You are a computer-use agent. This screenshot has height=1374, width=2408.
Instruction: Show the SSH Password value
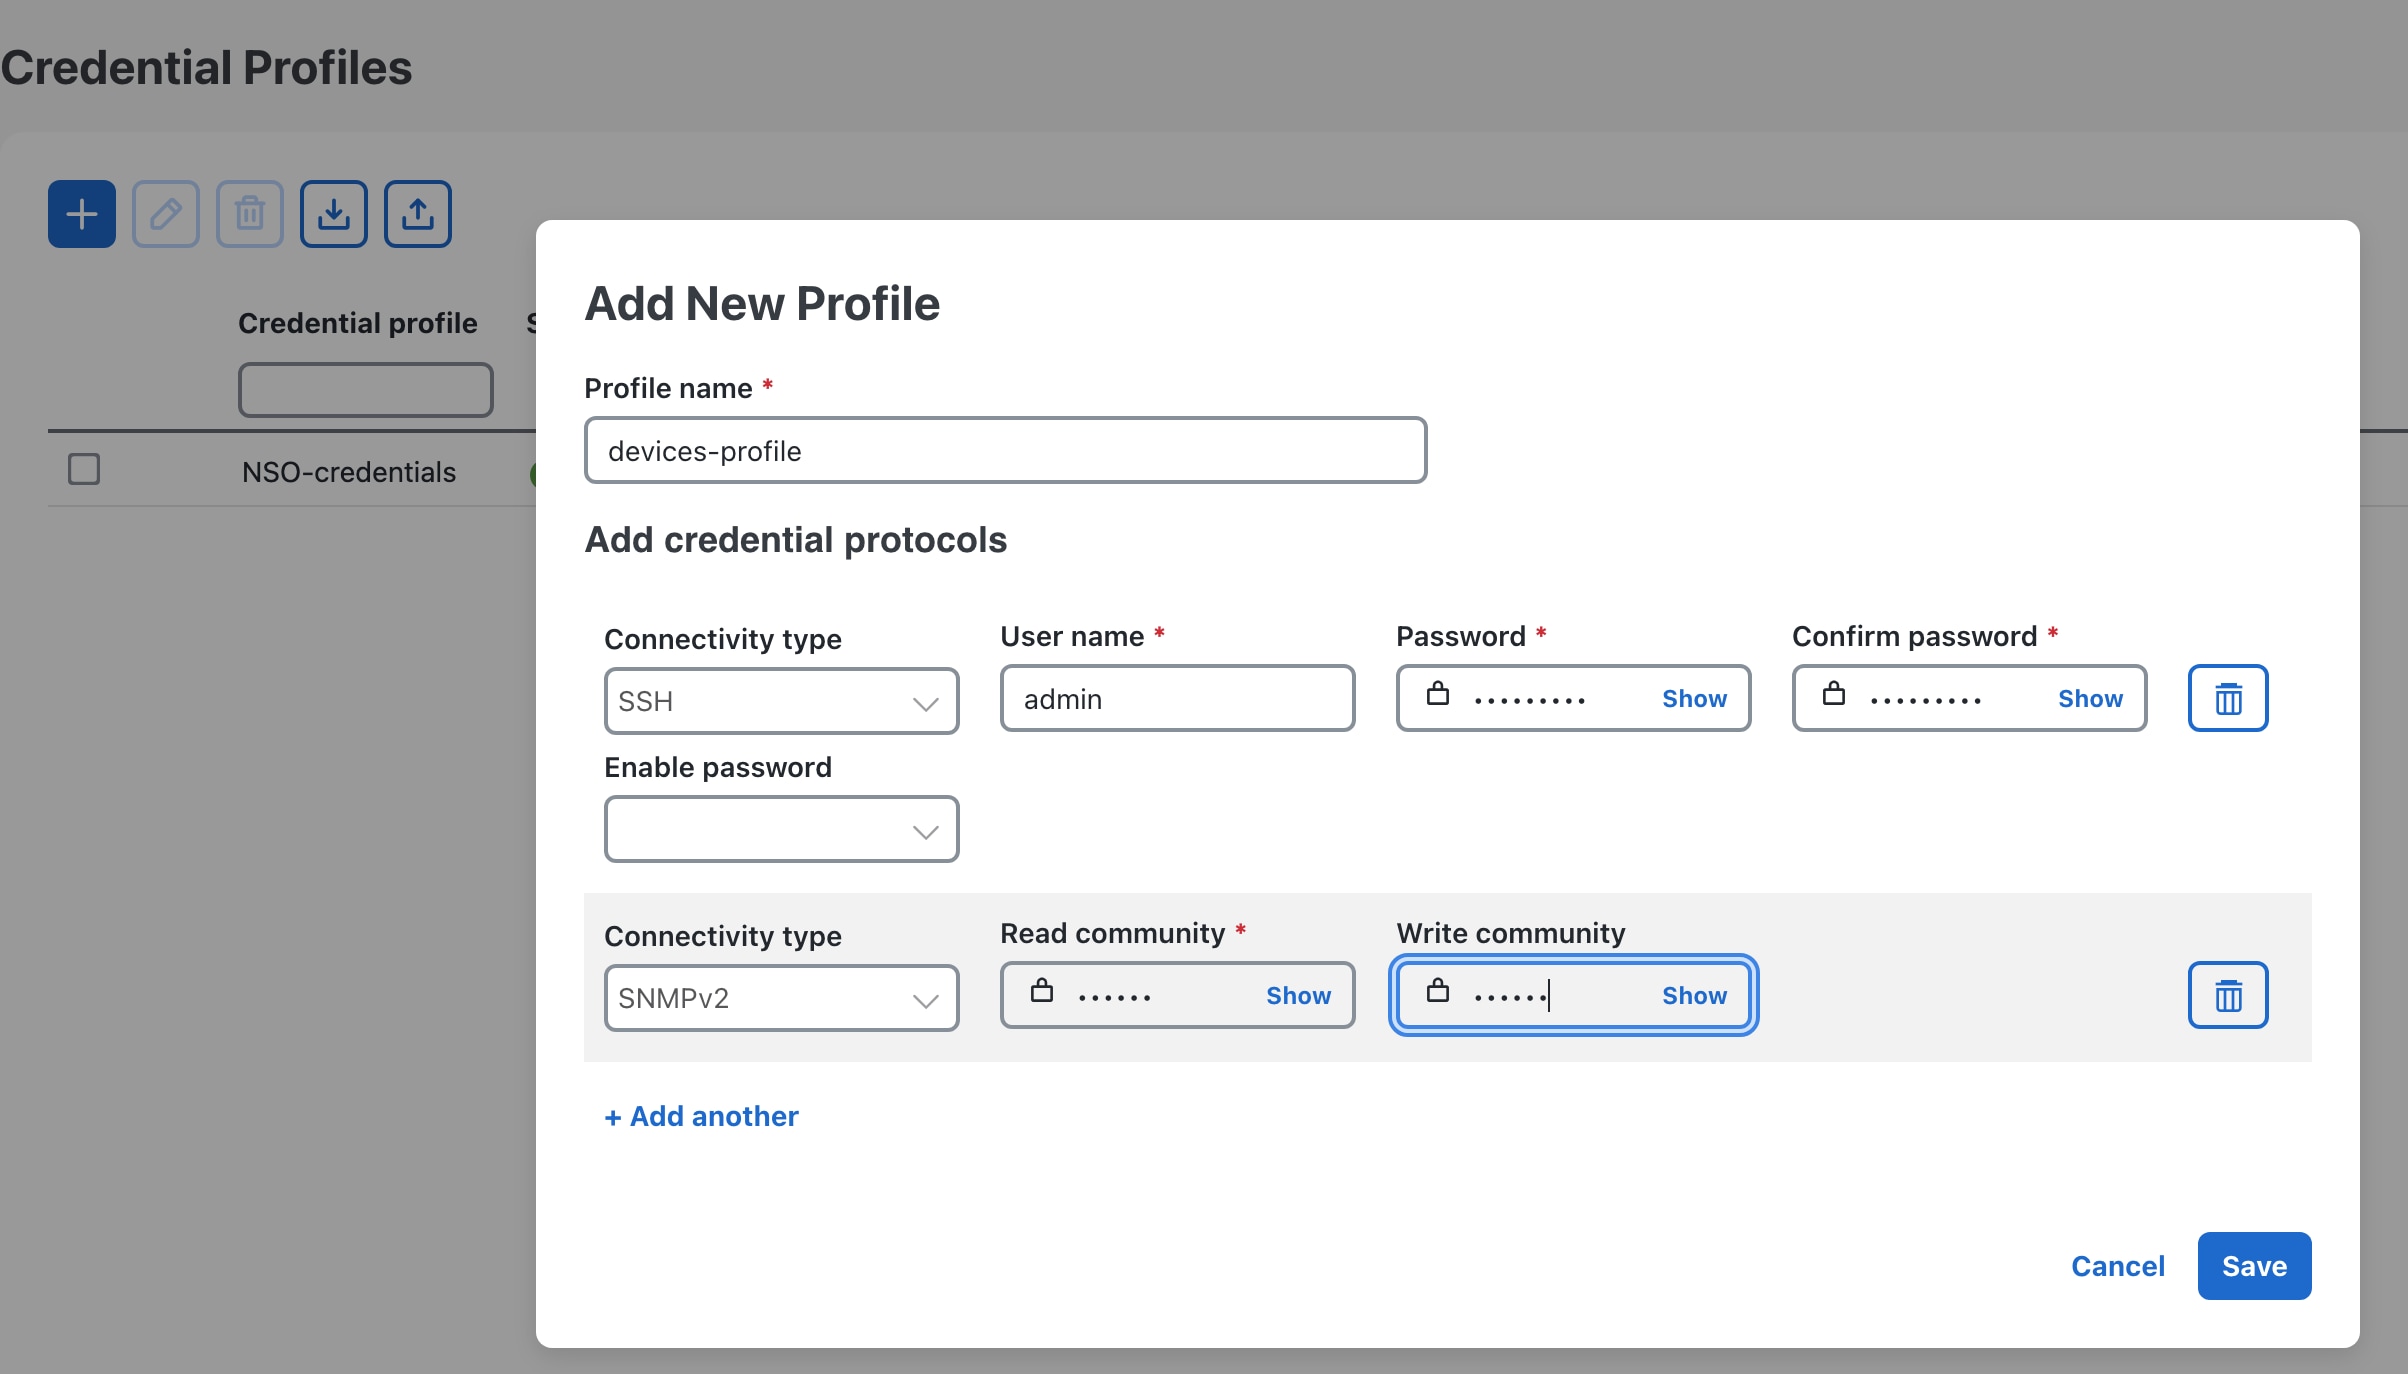point(1694,699)
